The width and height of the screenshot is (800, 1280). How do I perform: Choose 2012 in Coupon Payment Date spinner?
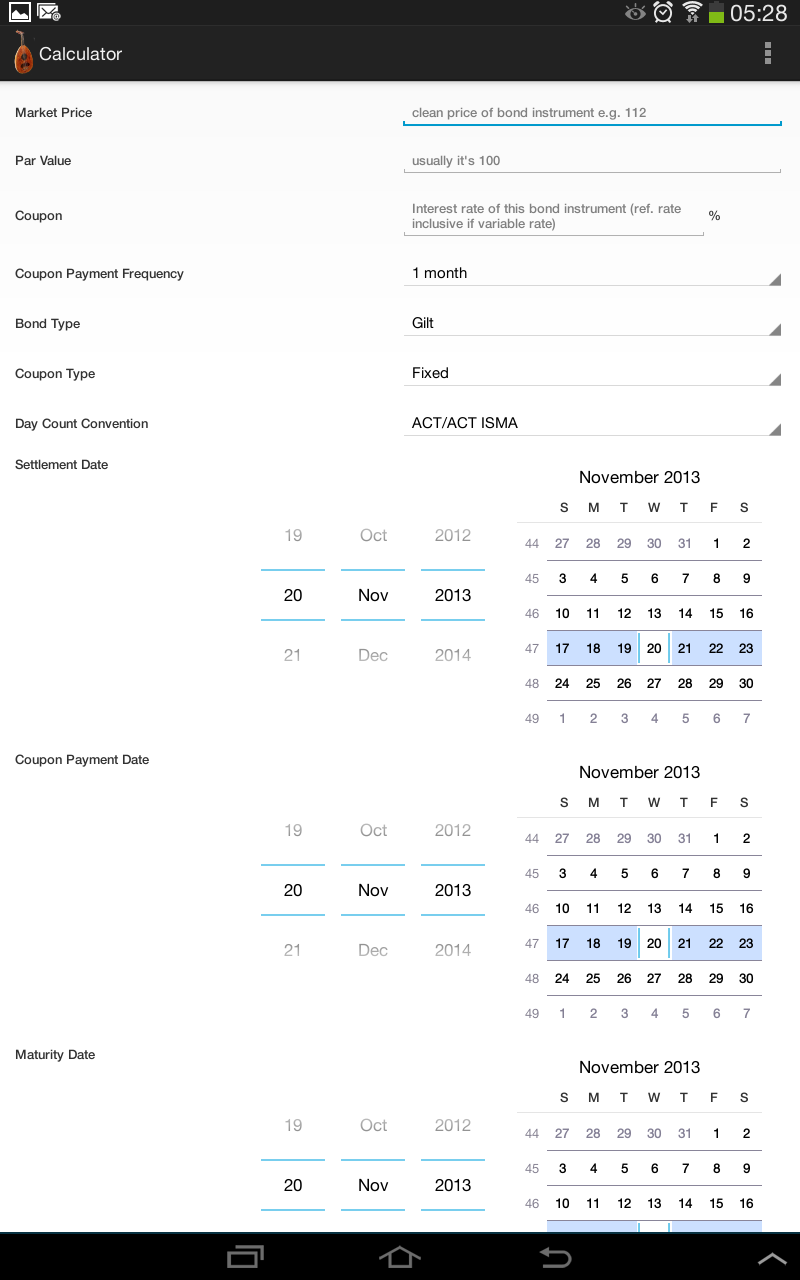(453, 830)
